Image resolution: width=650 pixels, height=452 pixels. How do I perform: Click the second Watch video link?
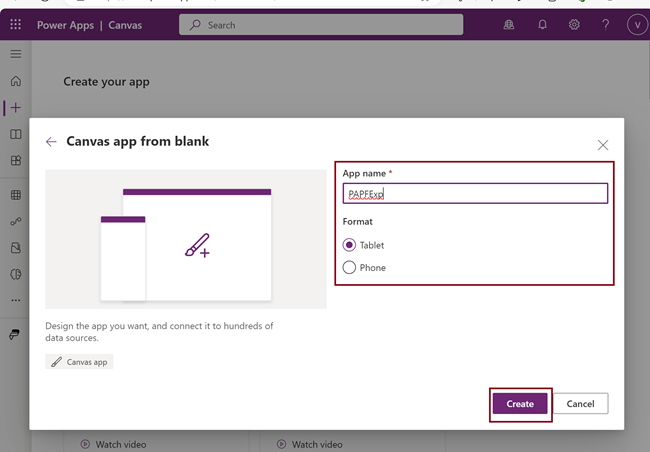click(310, 444)
